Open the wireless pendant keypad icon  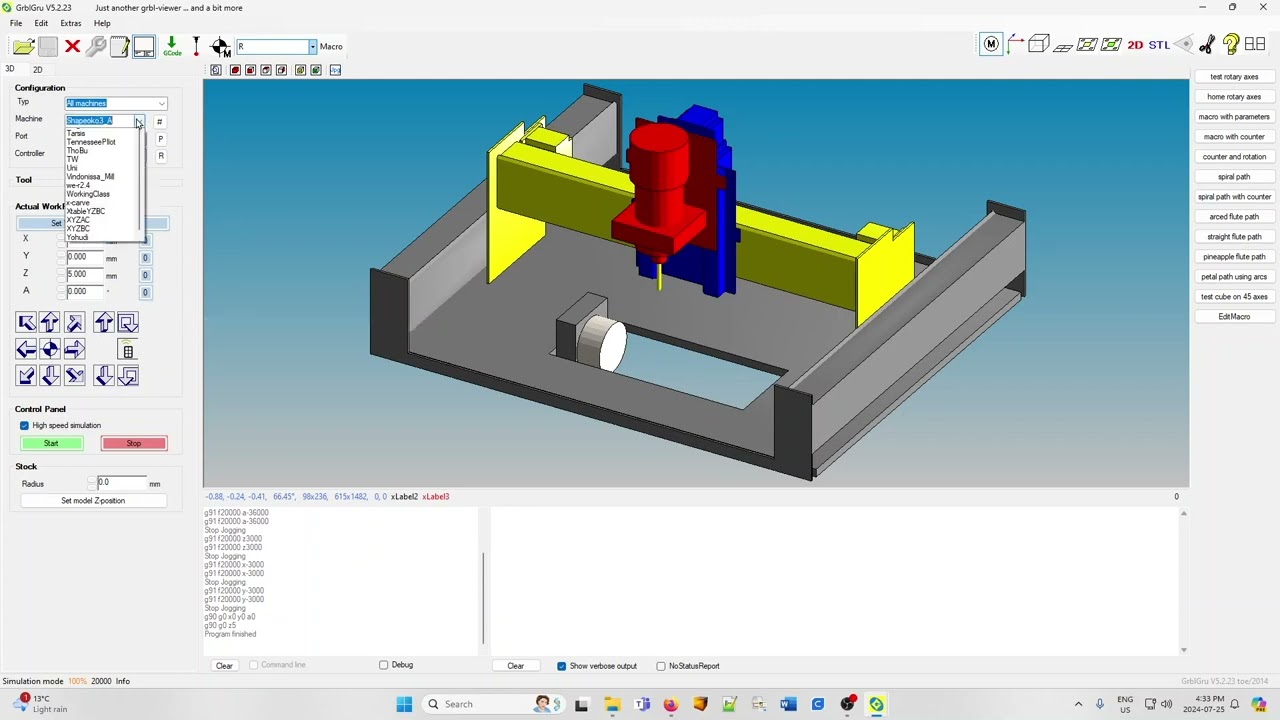coord(127,350)
